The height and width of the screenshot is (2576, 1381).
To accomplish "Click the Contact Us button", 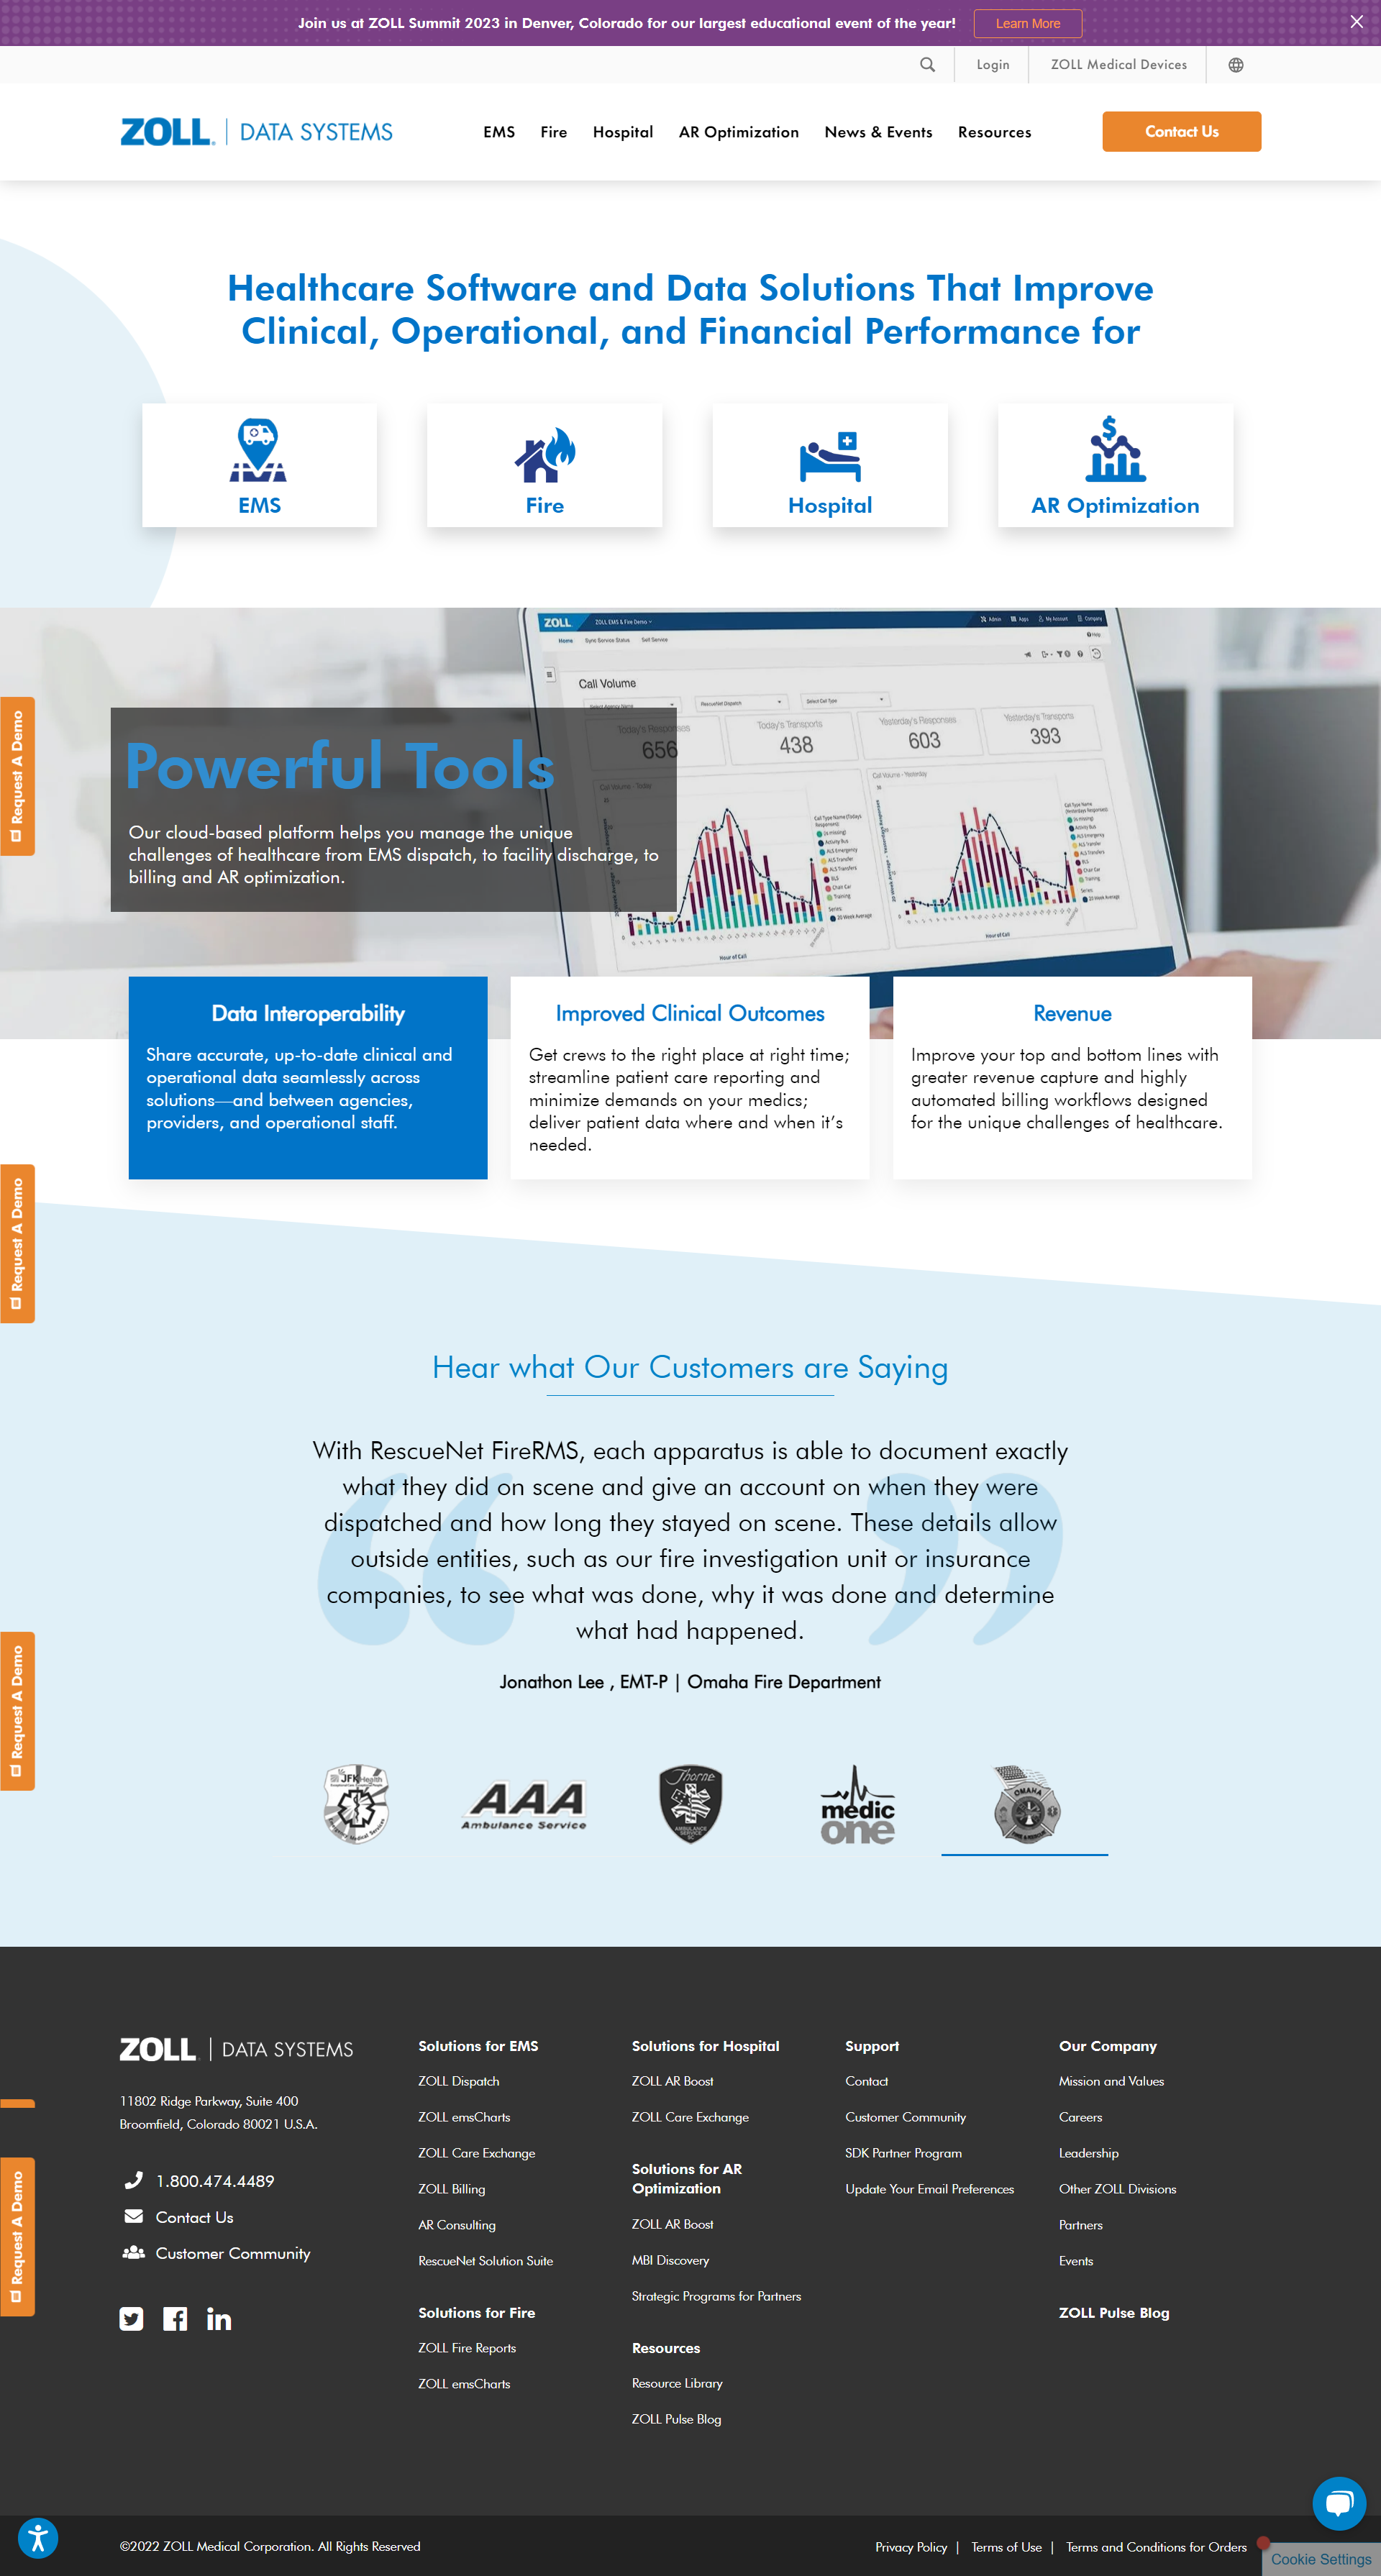I will (1182, 131).
